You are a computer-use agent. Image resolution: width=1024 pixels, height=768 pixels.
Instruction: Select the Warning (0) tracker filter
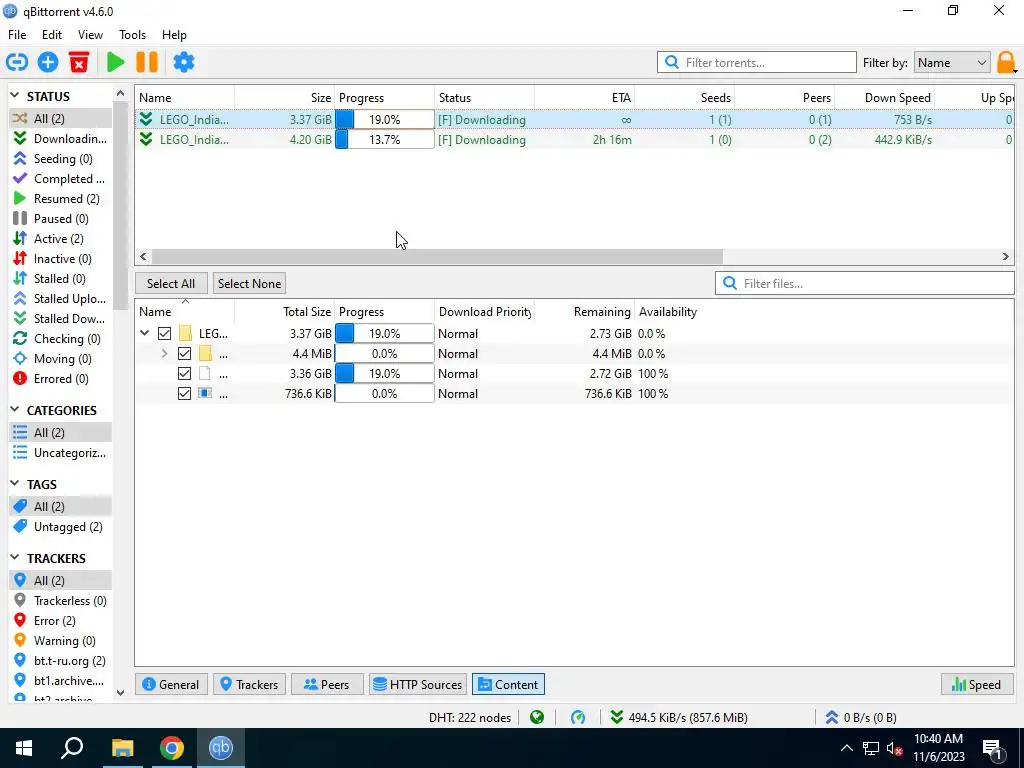(x=60, y=641)
